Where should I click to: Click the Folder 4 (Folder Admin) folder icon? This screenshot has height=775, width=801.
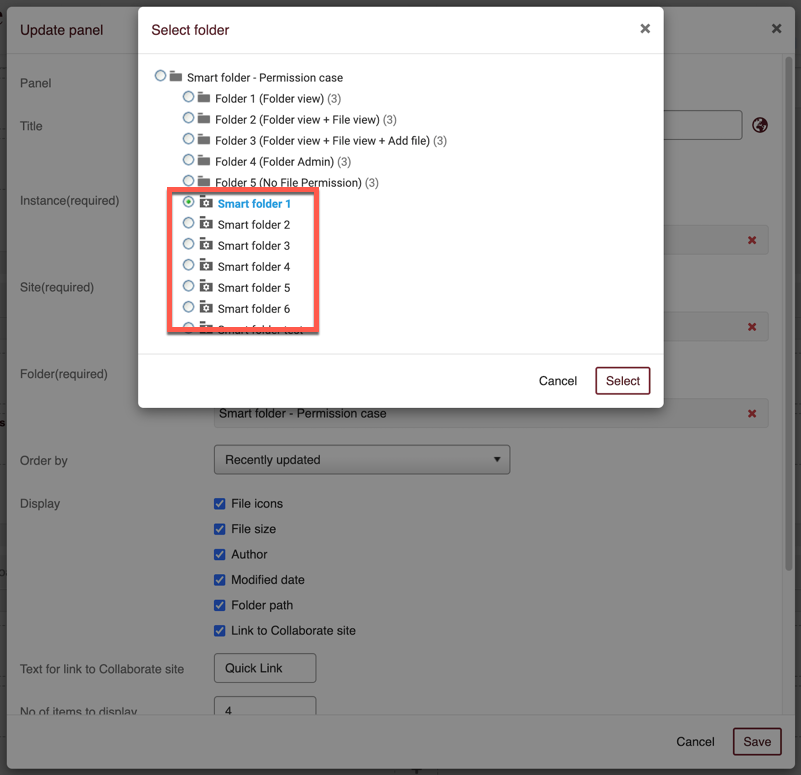pyautogui.click(x=204, y=161)
